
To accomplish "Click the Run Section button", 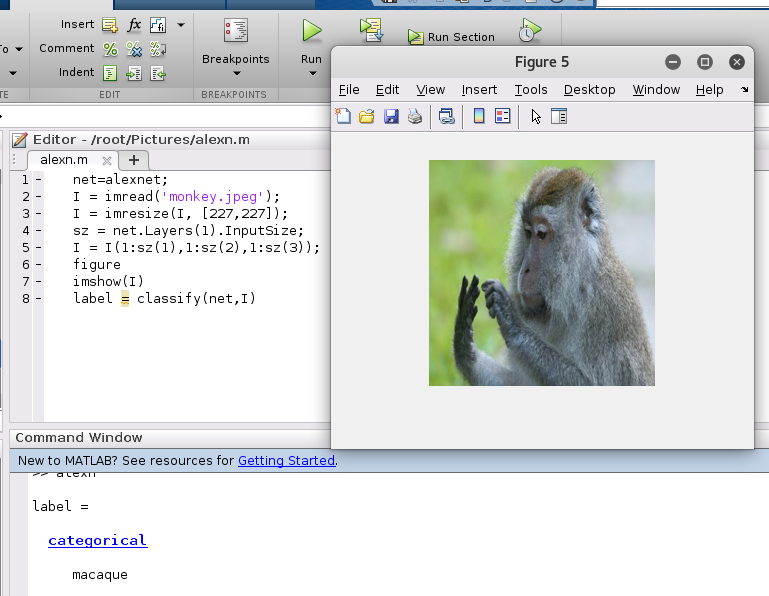I will [x=451, y=37].
